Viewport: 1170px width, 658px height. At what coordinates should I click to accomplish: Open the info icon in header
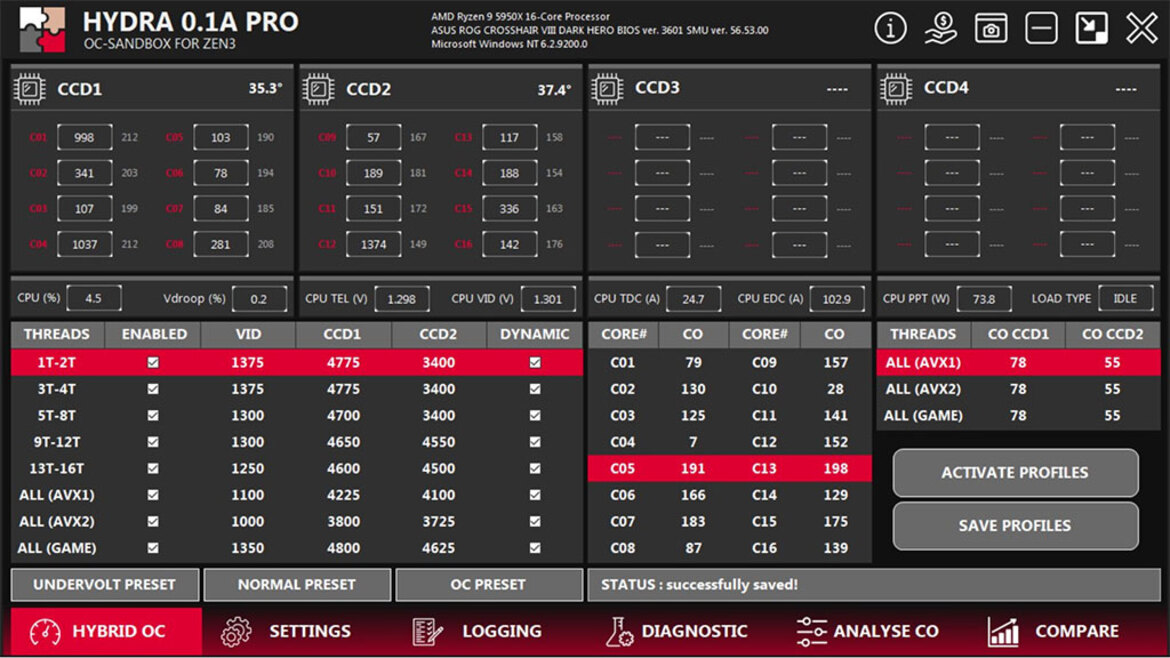click(890, 29)
